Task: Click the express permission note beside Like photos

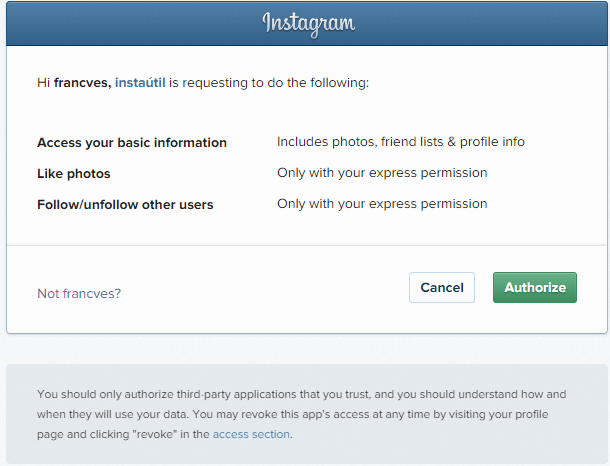Action: (382, 173)
